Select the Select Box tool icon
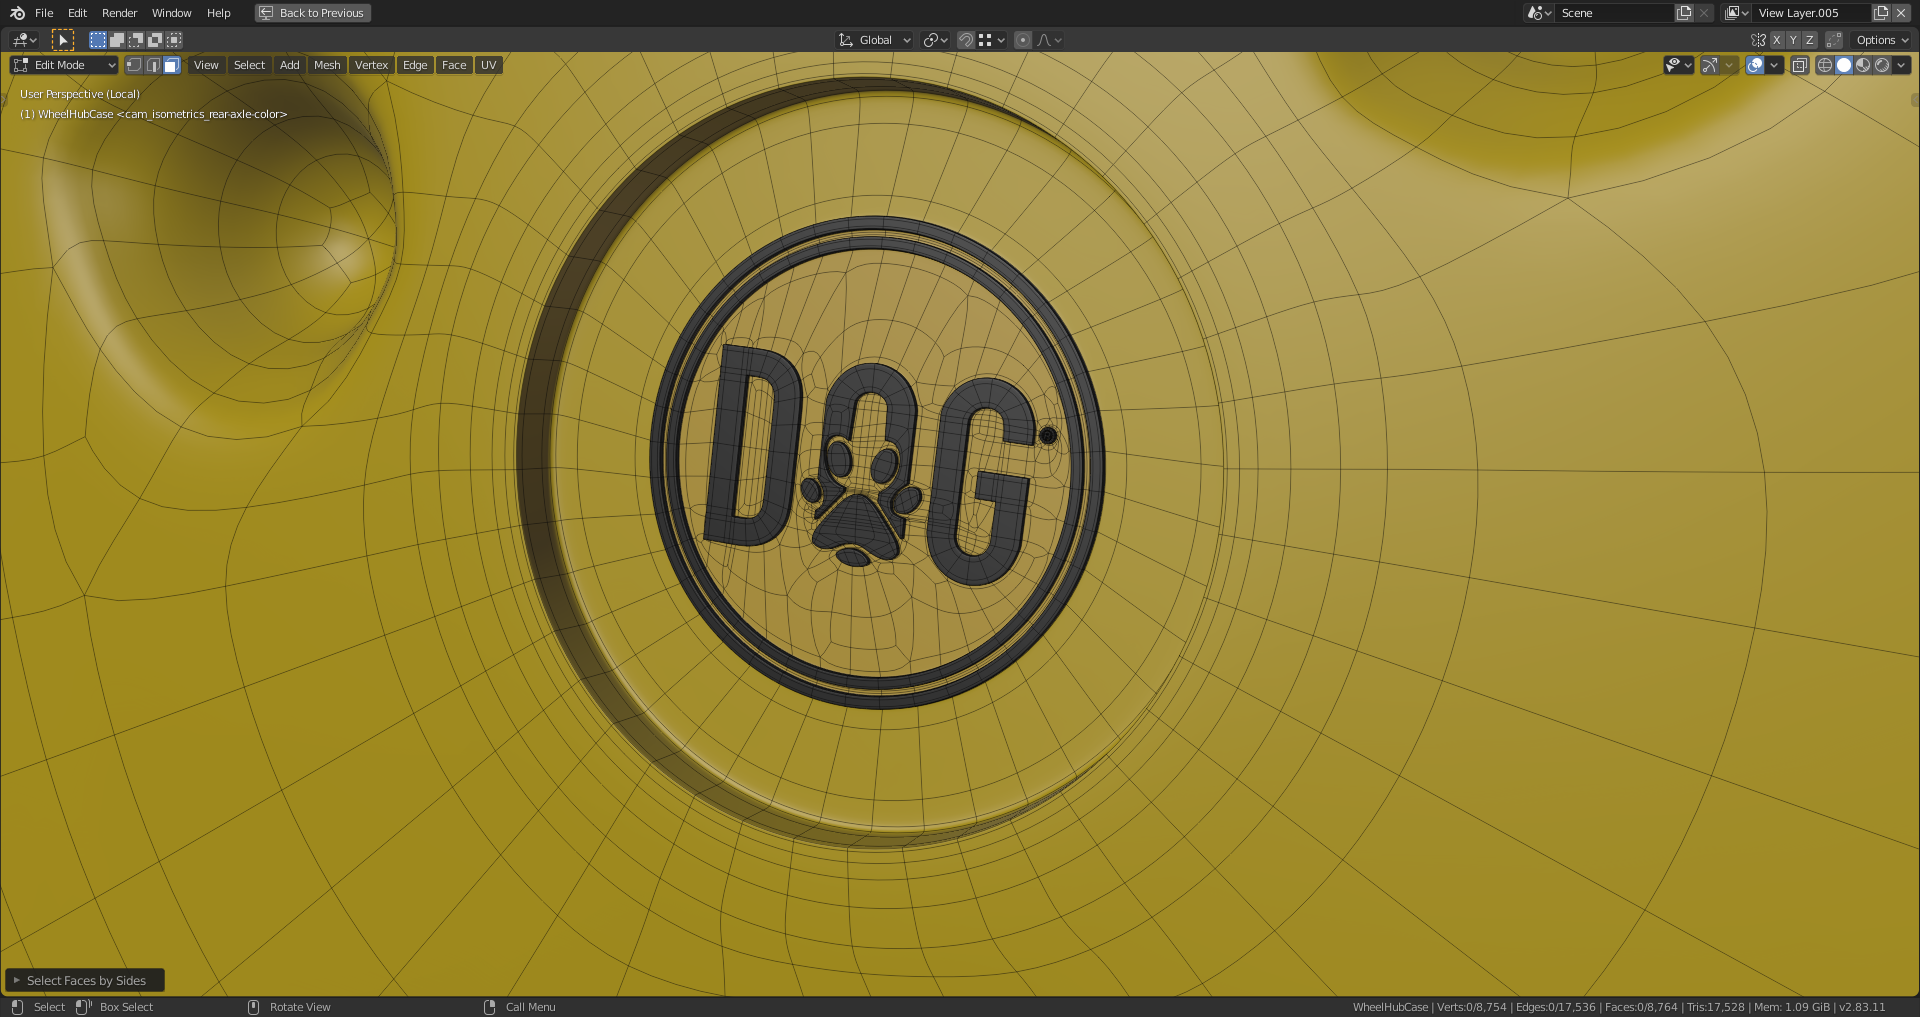 click(x=63, y=40)
